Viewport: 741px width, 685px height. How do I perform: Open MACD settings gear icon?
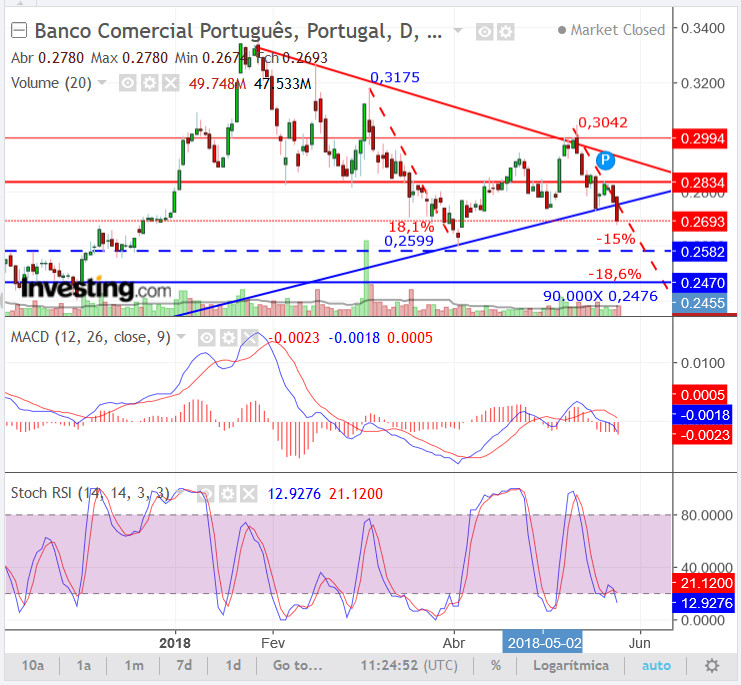229,338
